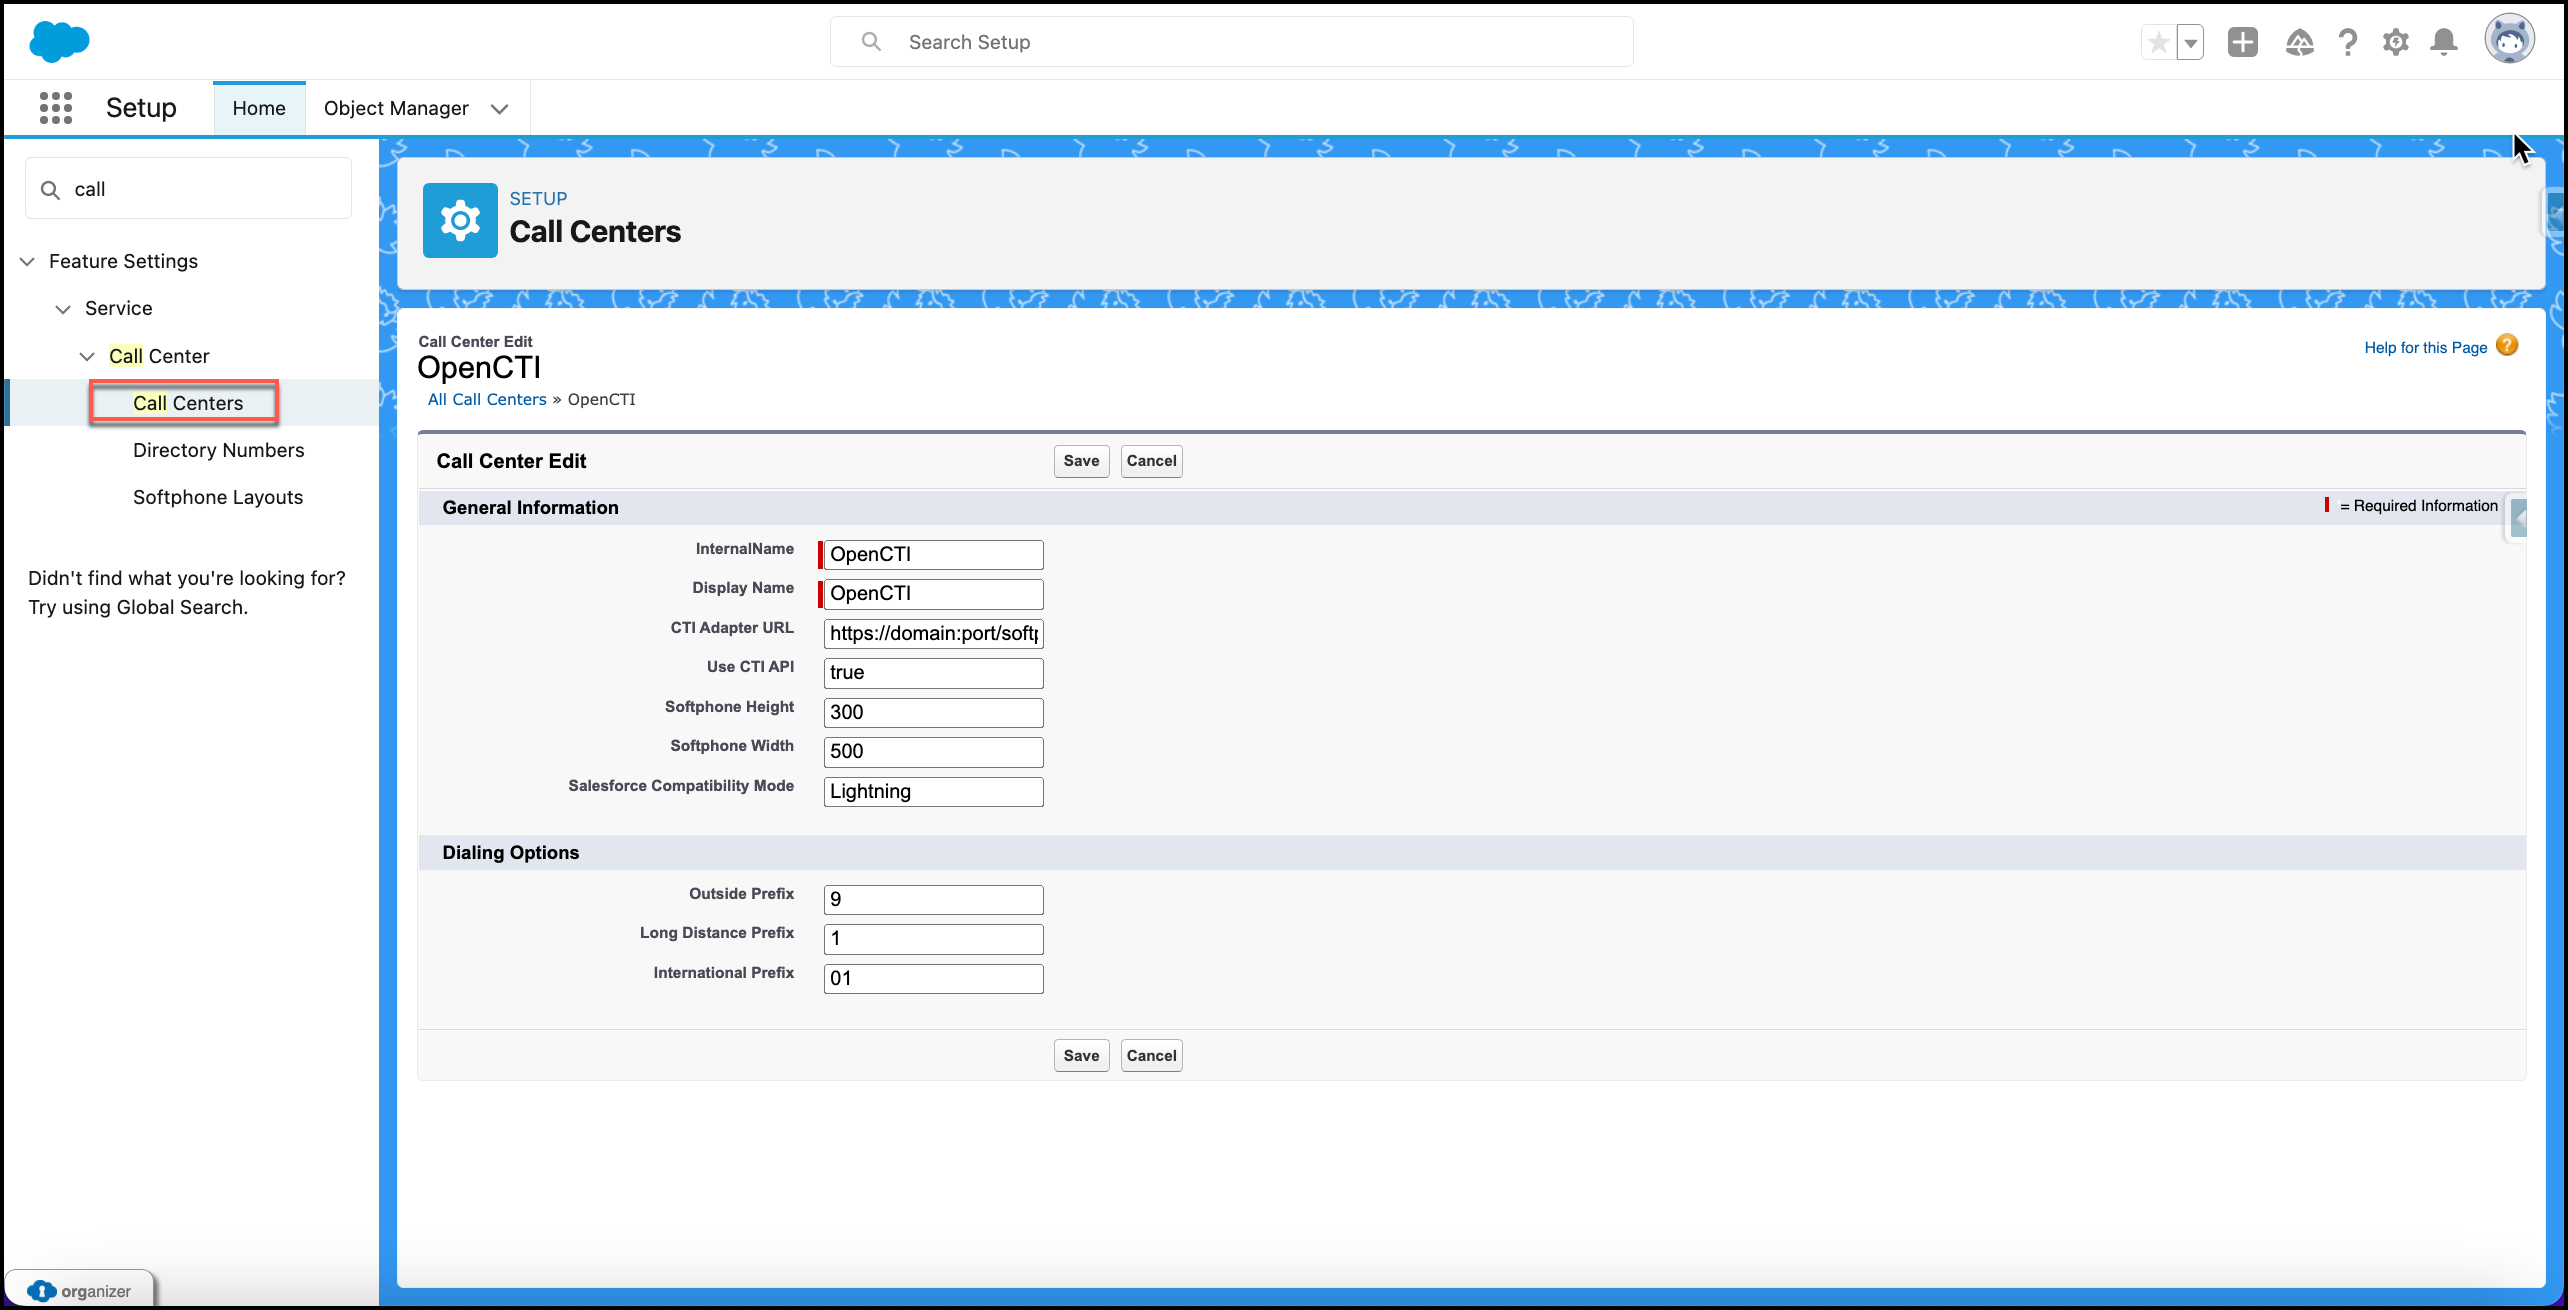
Task: Collapse the Feature Settings tree node
Action: [27, 261]
